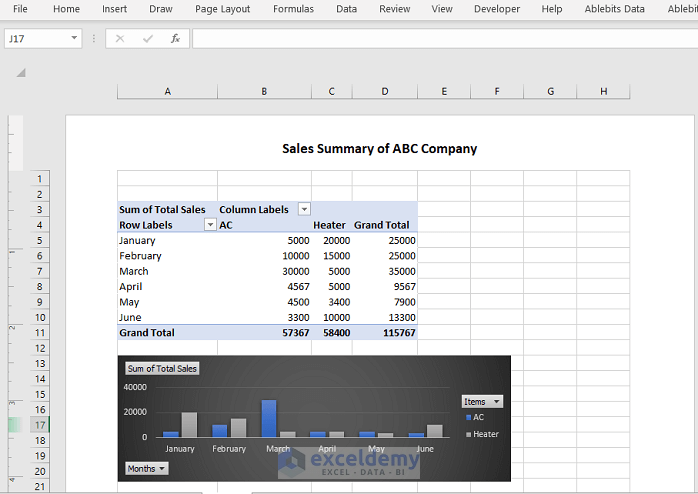Screen dimensions: 698x494
Task: Select row 11 header
Action: tap(40, 332)
